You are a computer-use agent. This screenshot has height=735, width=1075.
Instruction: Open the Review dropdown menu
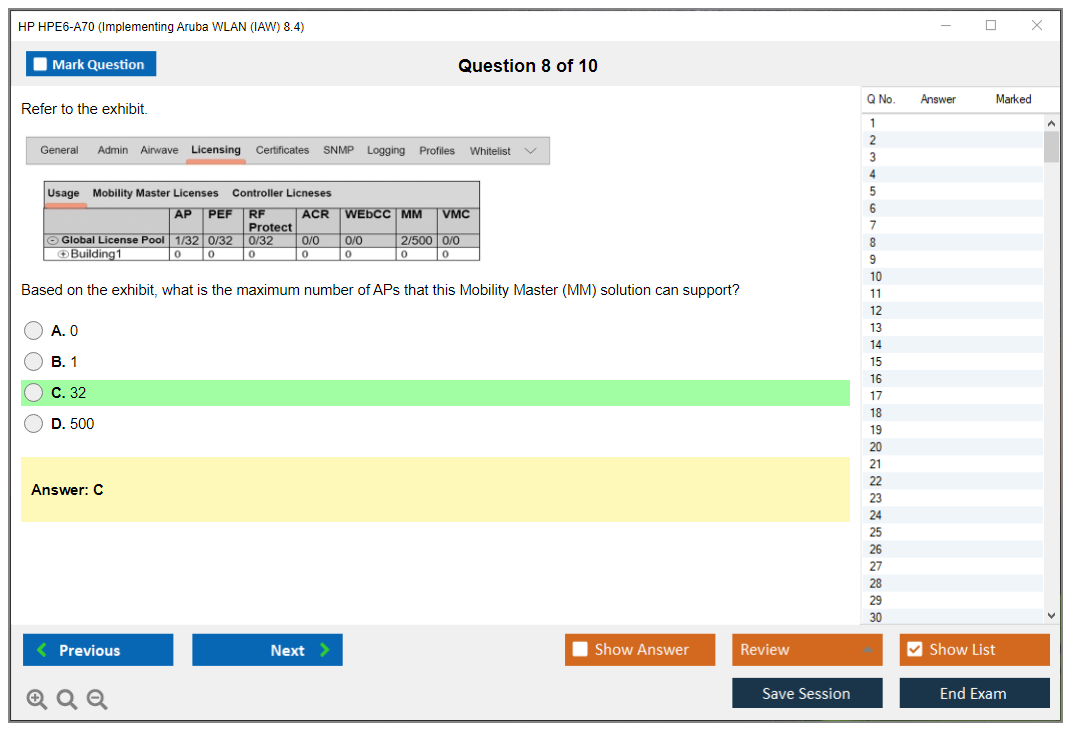807,650
